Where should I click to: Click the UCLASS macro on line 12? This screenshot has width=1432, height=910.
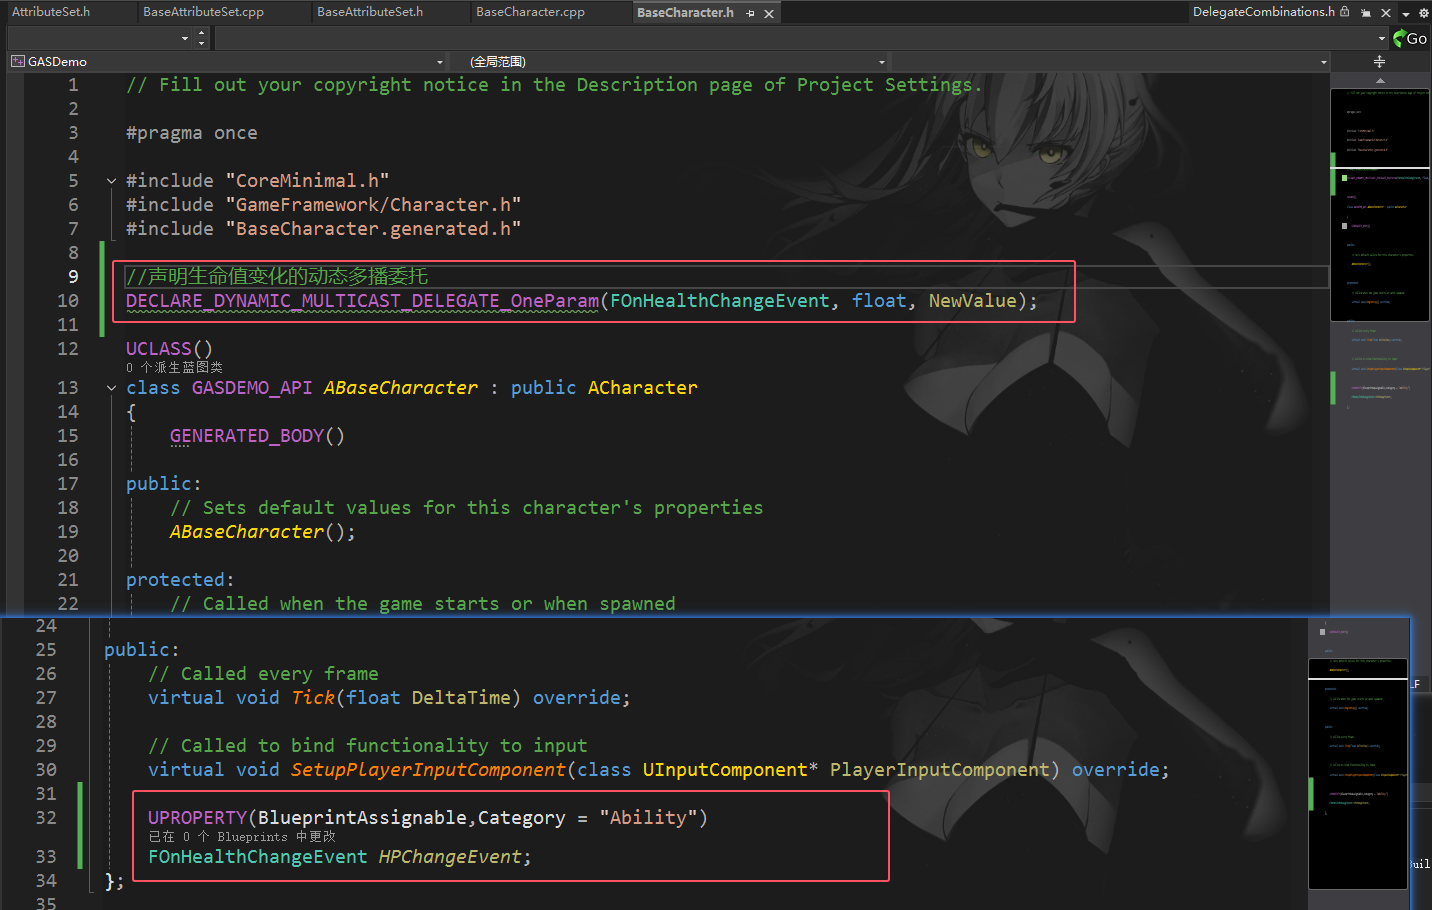[x=158, y=349]
